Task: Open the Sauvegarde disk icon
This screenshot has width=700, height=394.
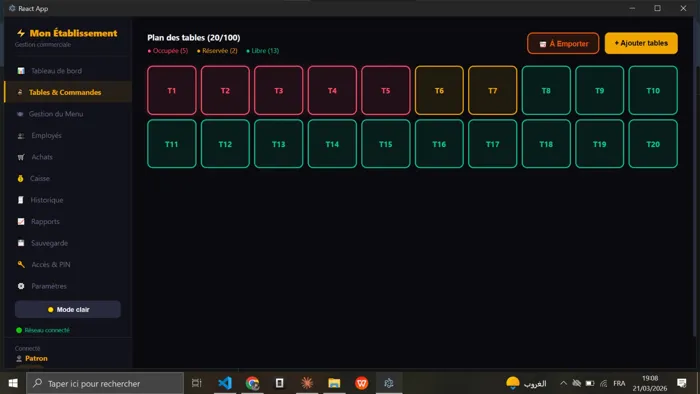Action: click(x=21, y=243)
